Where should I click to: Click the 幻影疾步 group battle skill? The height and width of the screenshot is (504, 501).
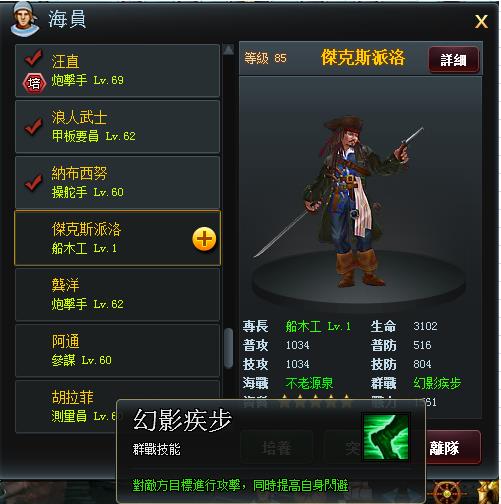[x=437, y=383]
